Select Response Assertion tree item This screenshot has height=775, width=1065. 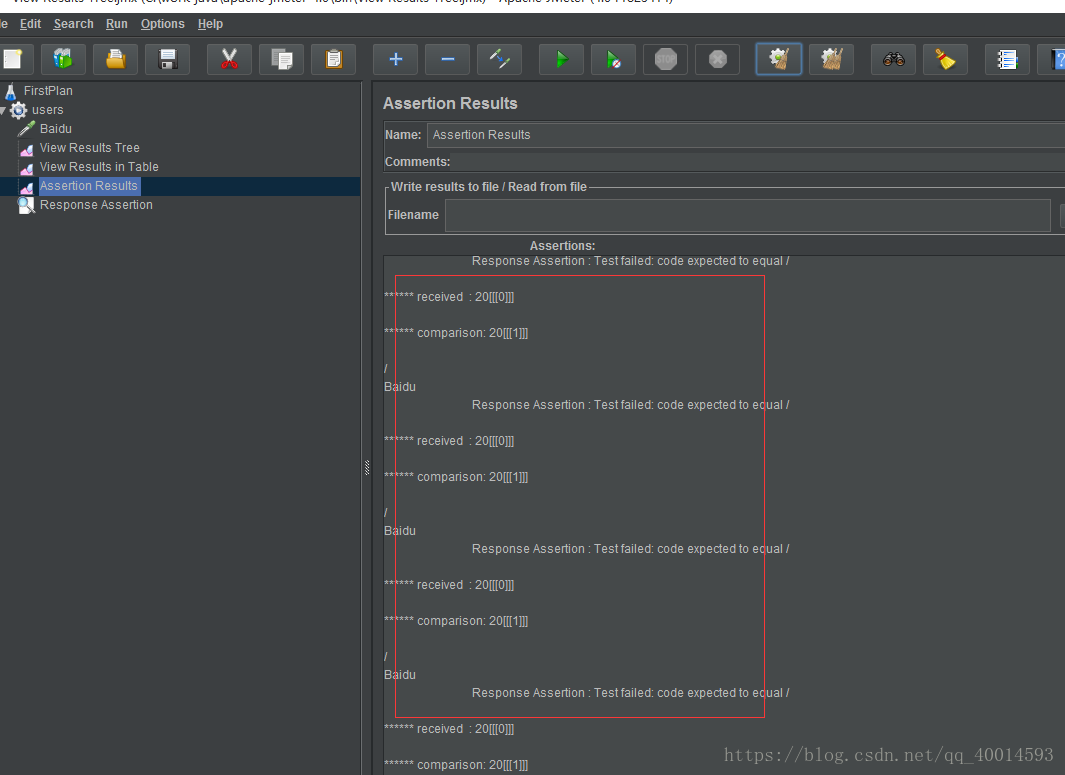coord(96,205)
